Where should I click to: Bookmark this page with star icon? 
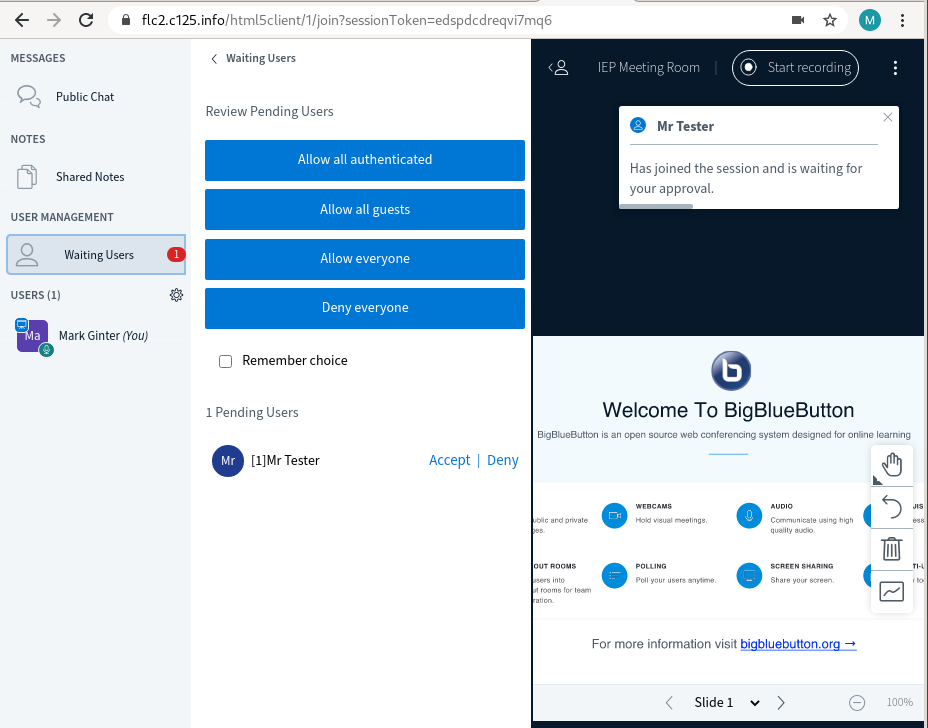pos(830,20)
